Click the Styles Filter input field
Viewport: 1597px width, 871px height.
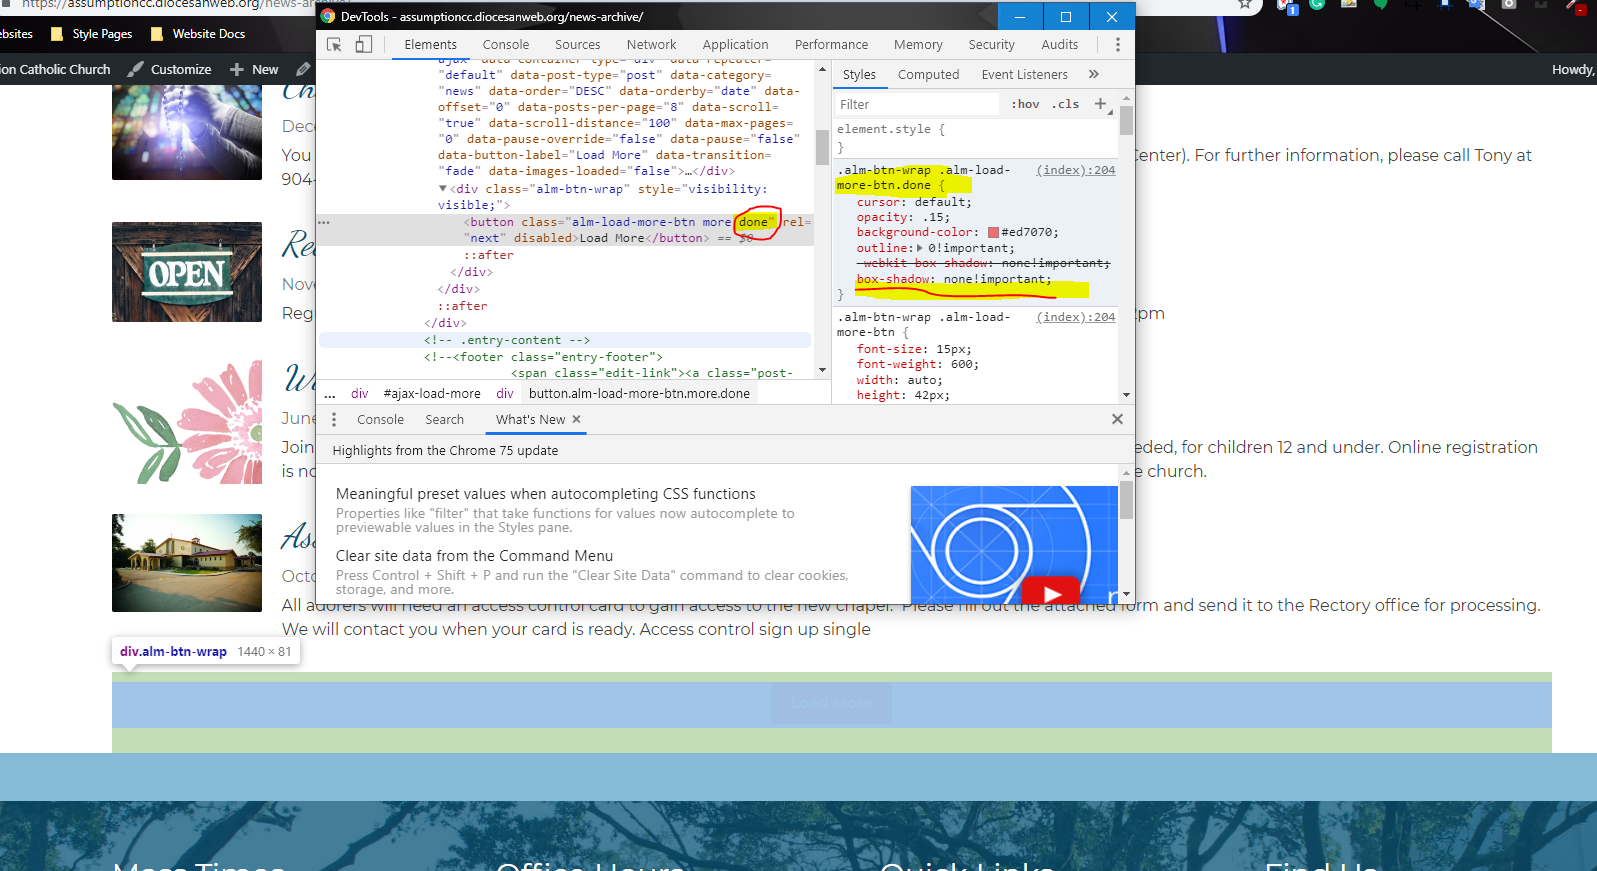pos(915,104)
